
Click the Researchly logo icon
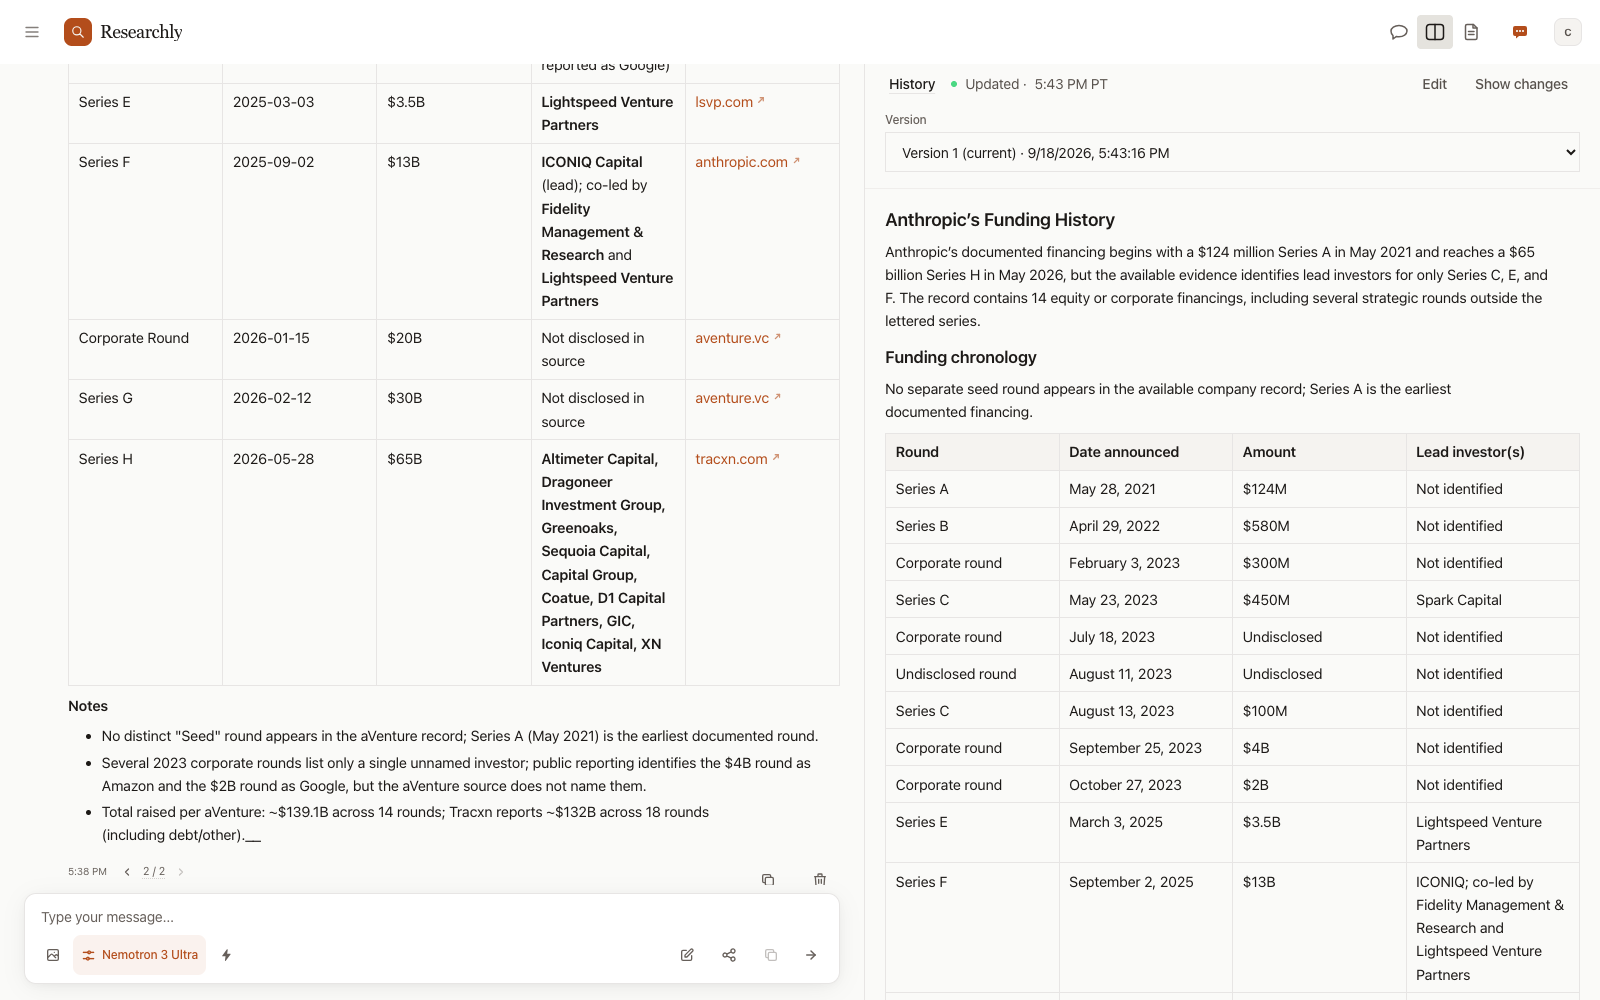coord(78,32)
